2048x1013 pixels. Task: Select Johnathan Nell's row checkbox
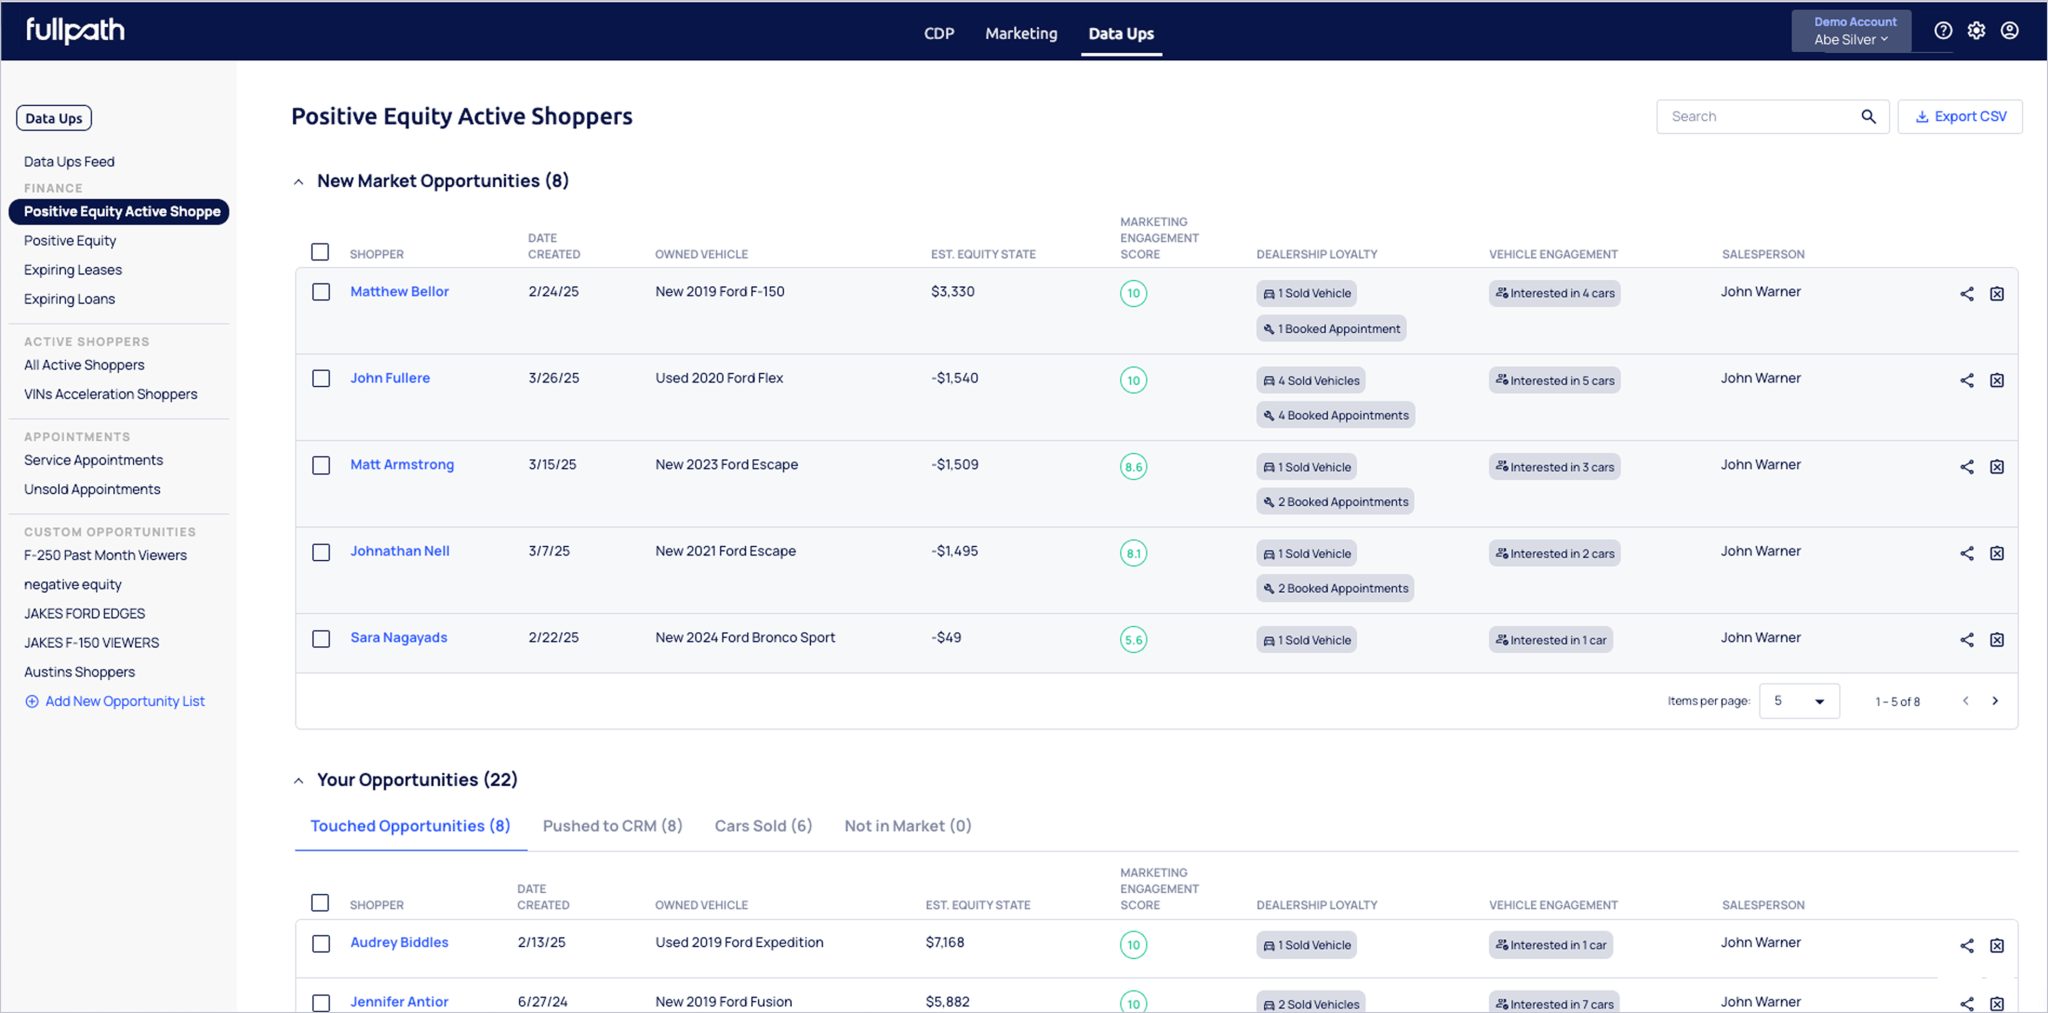point(321,552)
